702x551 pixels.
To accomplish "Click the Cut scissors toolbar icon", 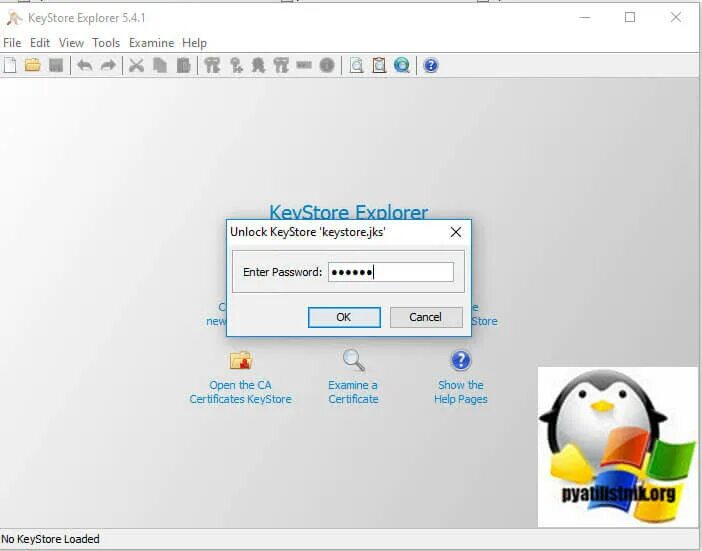I will [137, 65].
